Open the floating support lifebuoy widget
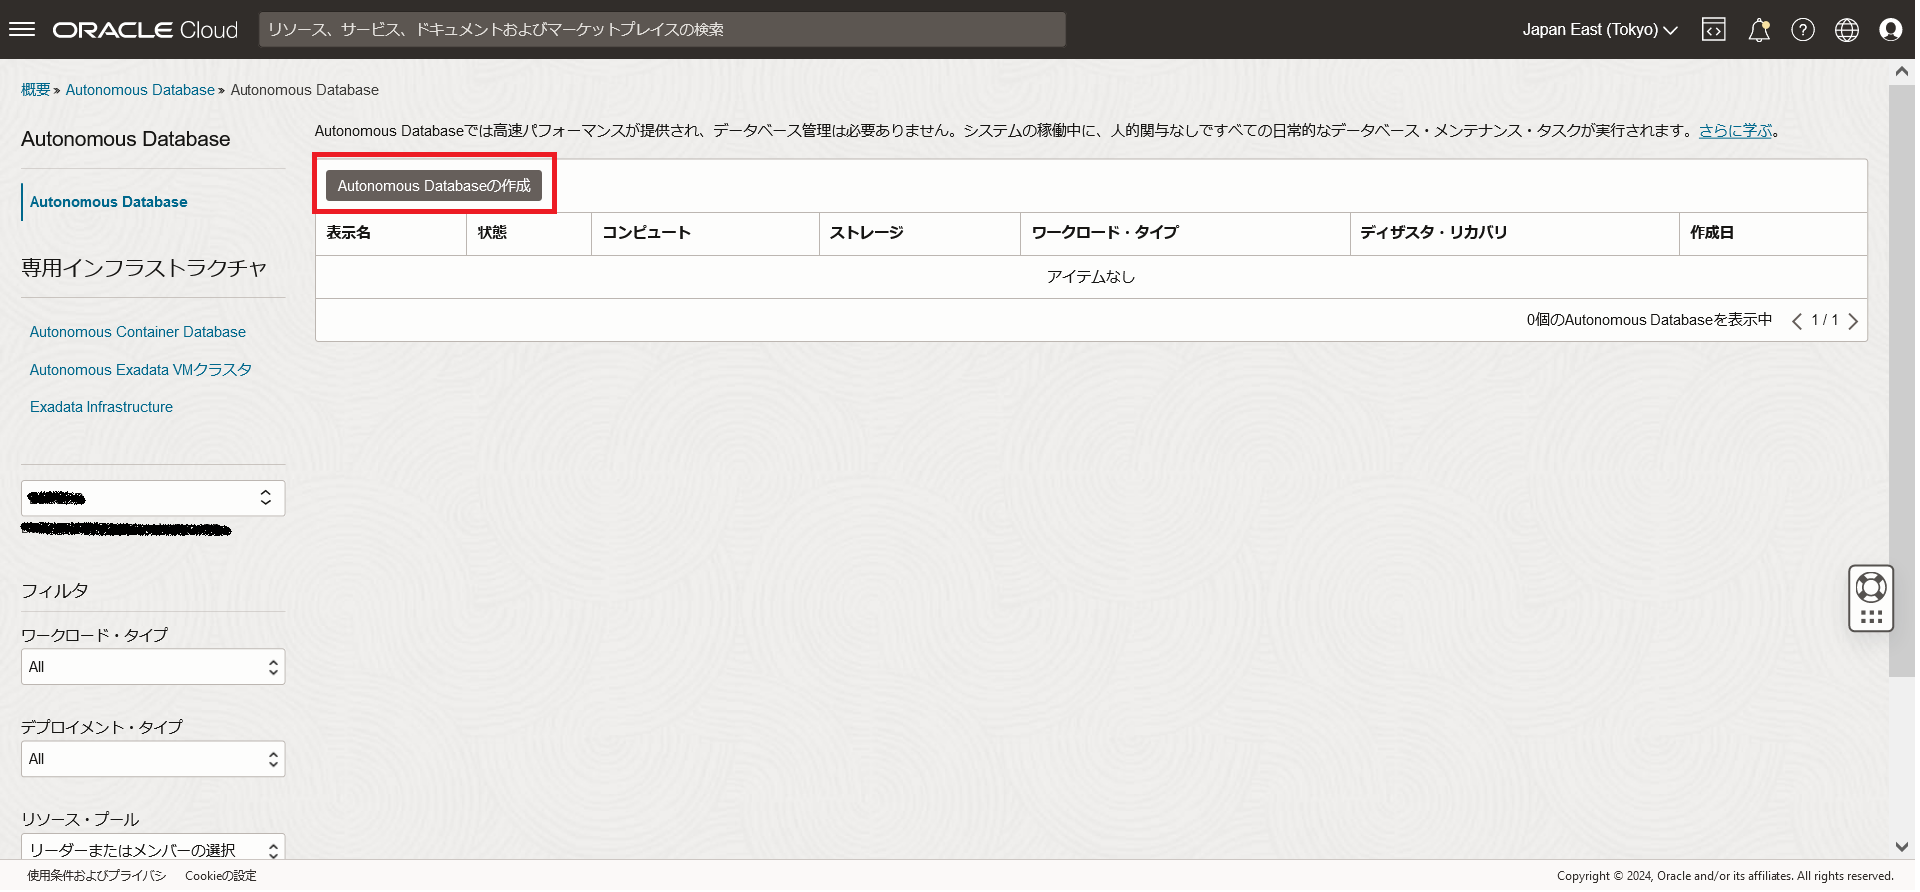Image resolution: width=1920 pixels, height=892 pixels. point(1871,598)
